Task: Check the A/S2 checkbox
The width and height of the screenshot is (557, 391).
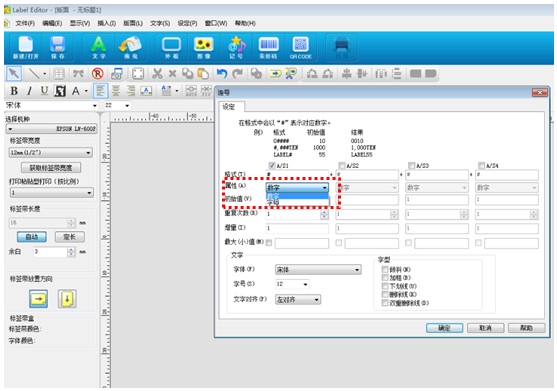Action: (x=342, y=165)
